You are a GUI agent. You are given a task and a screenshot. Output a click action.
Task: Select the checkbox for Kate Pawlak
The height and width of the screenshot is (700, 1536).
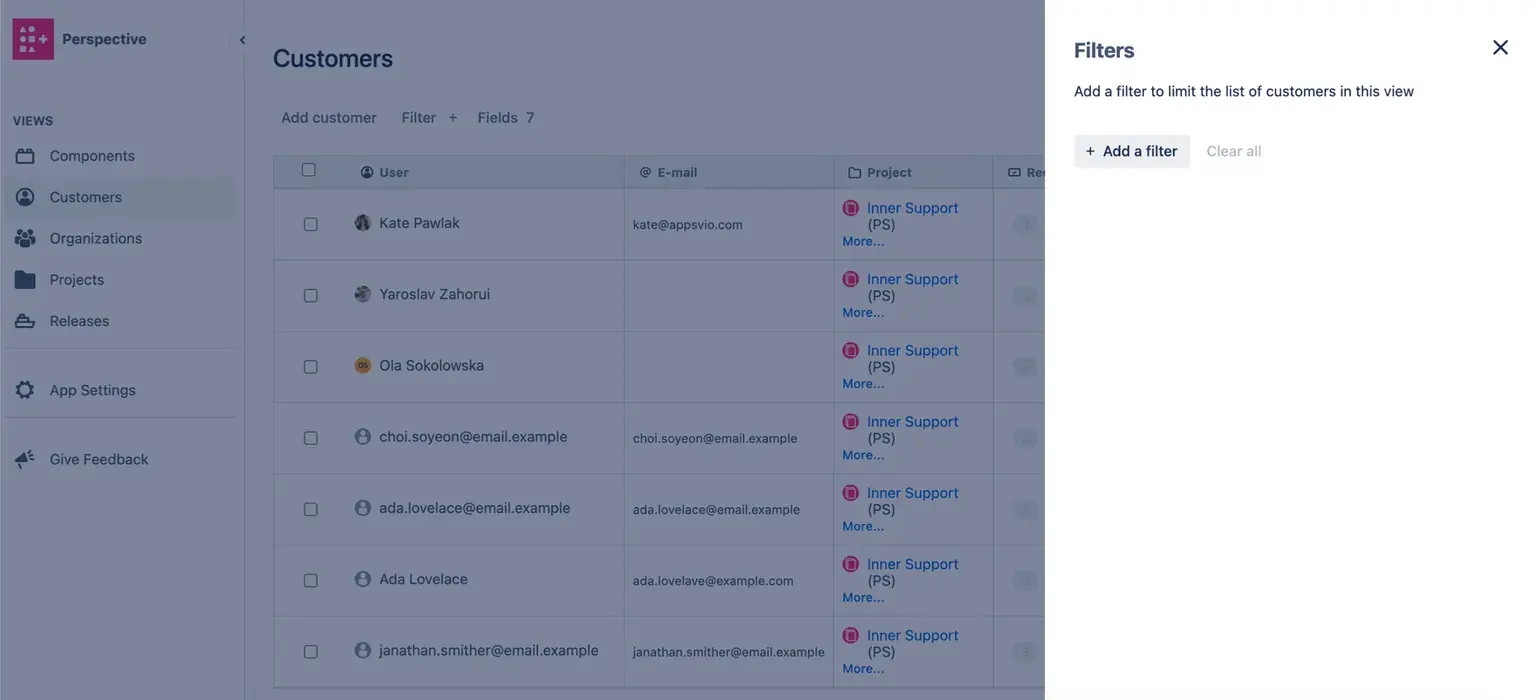tap(310, 224)
